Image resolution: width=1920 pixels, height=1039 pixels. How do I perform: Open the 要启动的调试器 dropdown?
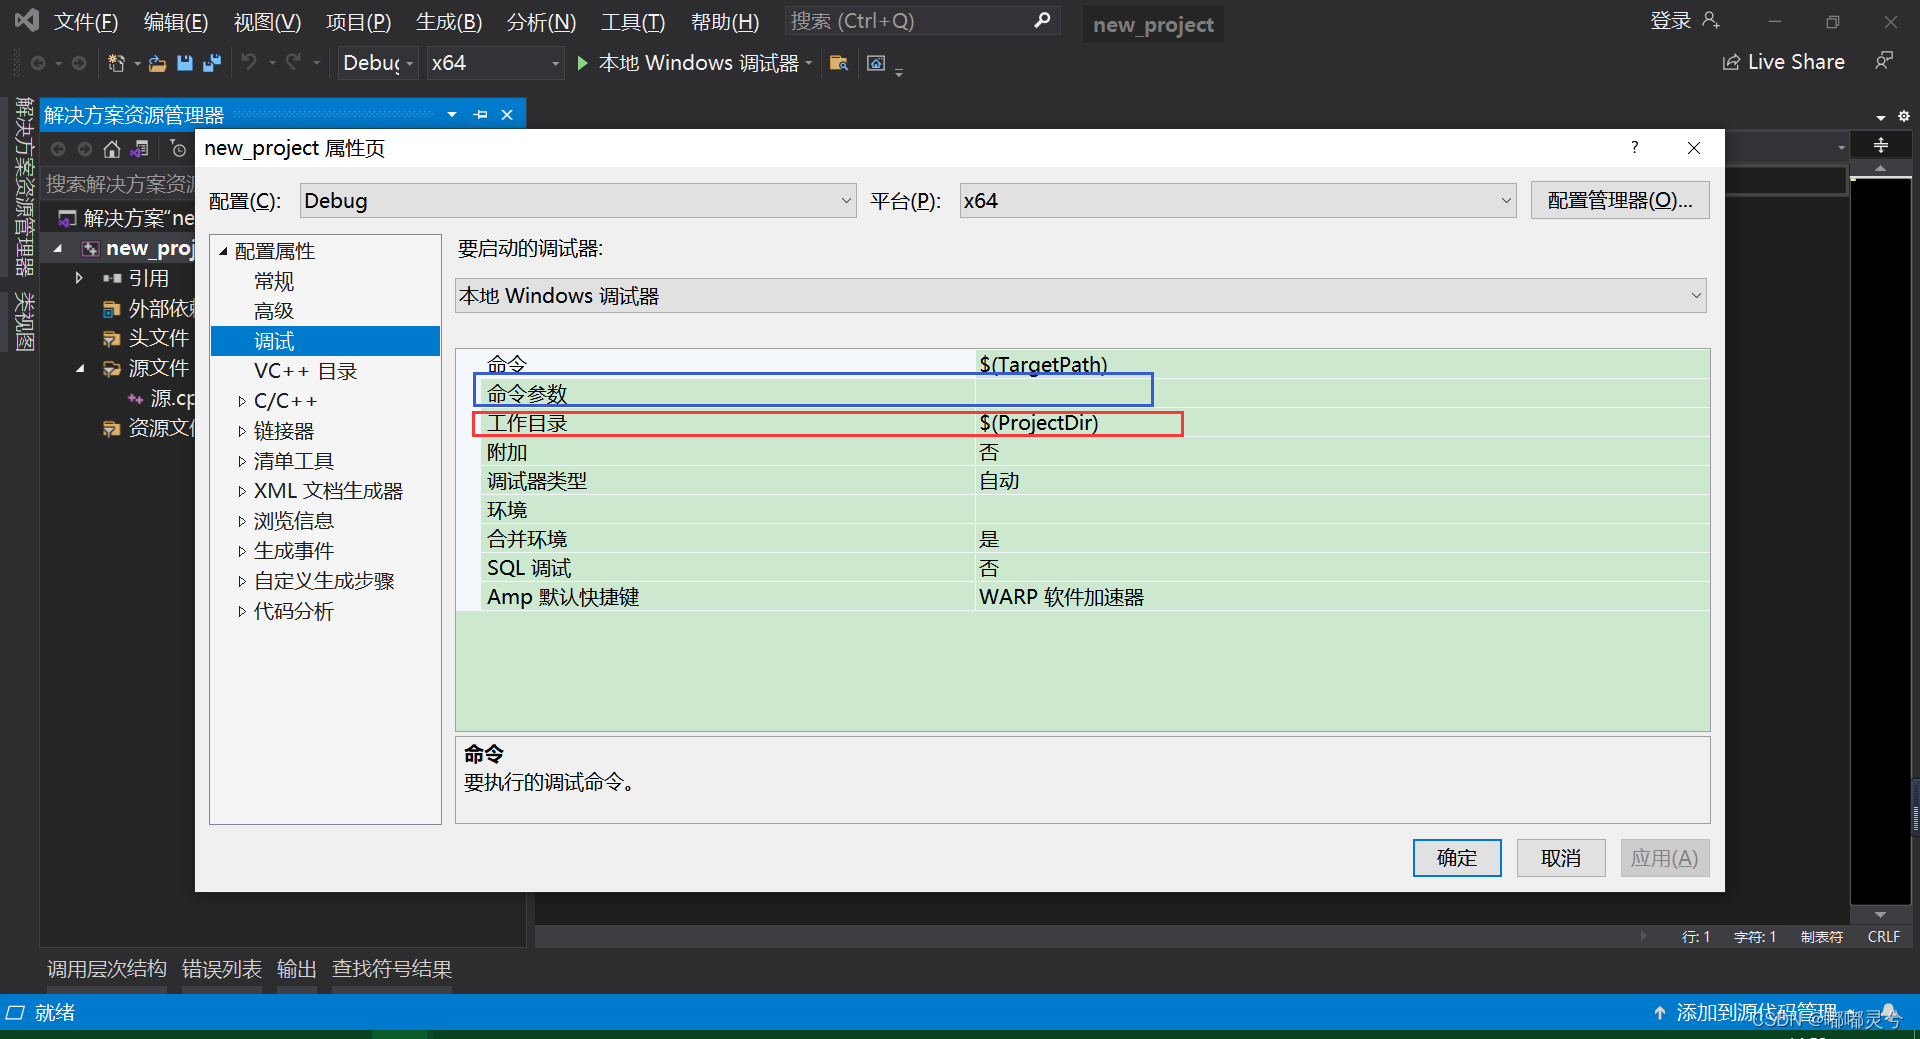point(1081,296)
